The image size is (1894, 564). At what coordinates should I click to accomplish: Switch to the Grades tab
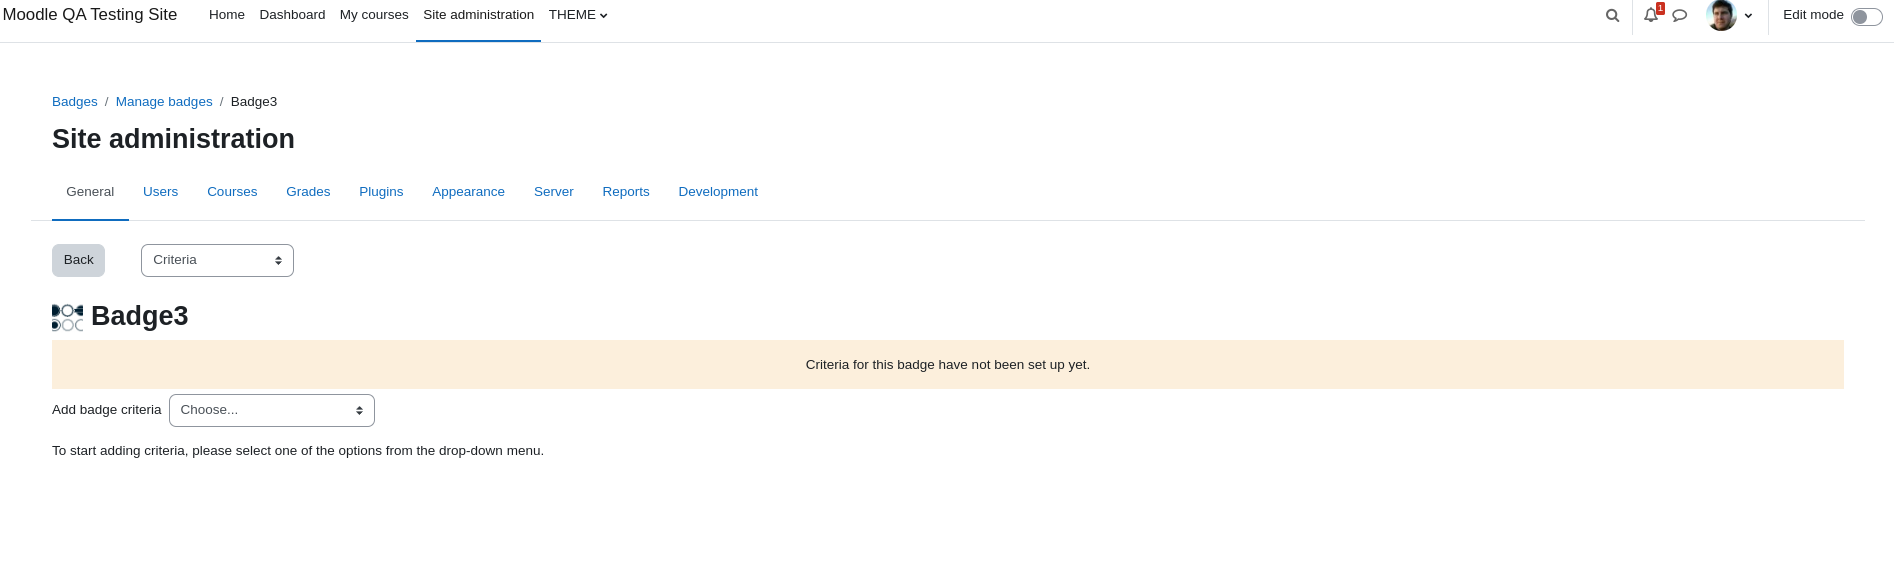(308, 192)
